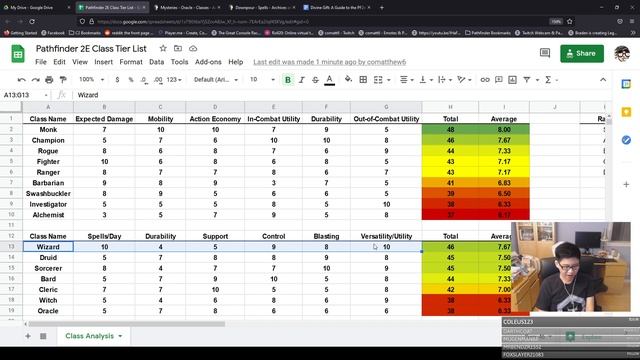
Task: Merge the selected cells
Action: tap(378, 80)
